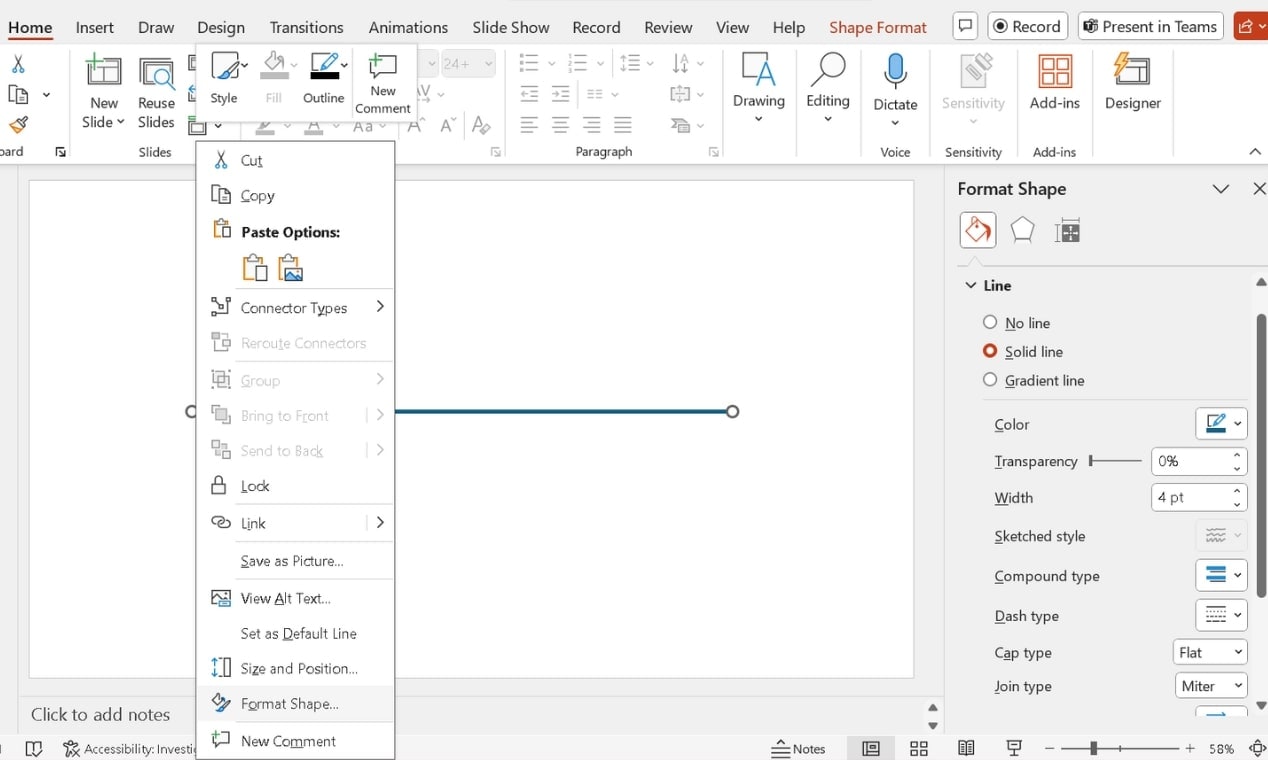Expand Connector Types submenu arrow
The width and height of the screenshot is (1268, 760).
pos(380,307)
